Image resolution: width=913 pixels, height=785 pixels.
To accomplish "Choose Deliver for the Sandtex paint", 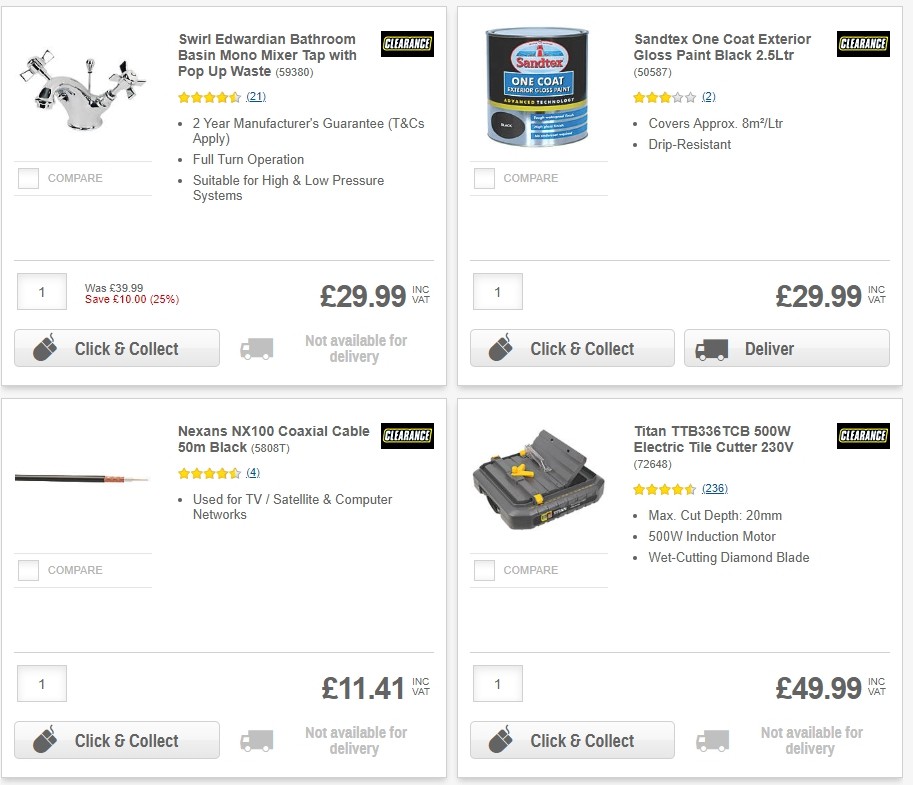I will [x=786, y=348].
